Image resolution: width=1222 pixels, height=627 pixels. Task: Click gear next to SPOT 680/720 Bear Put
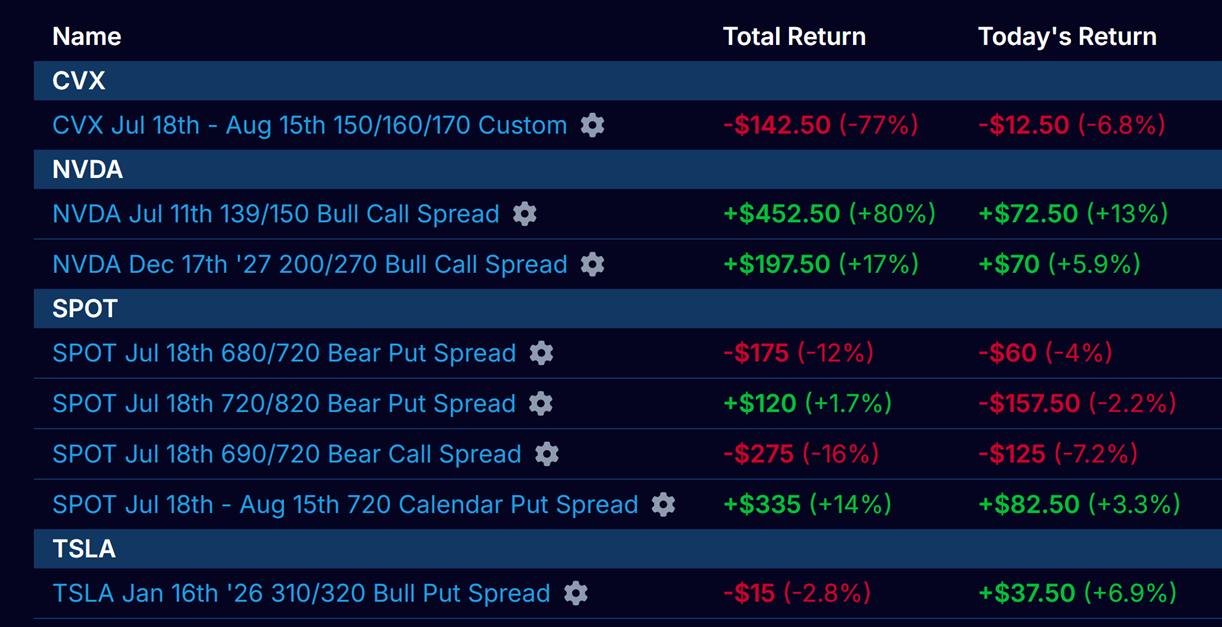tap(541, 353)
